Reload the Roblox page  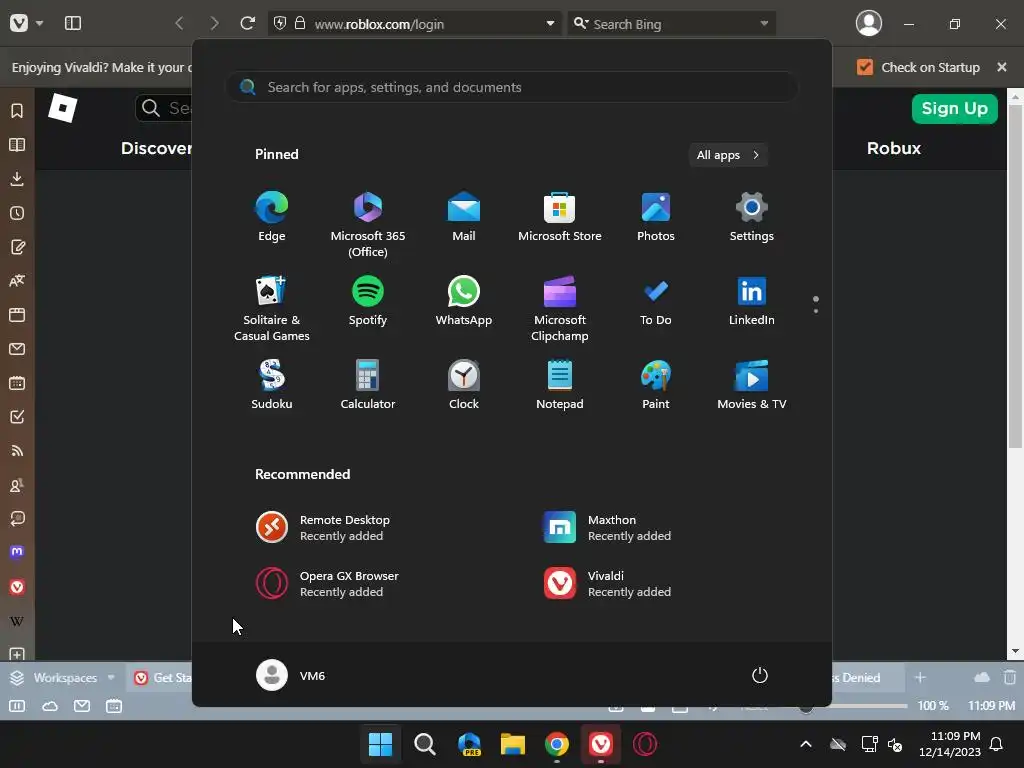pyautogui.click(x=247, y=24)
